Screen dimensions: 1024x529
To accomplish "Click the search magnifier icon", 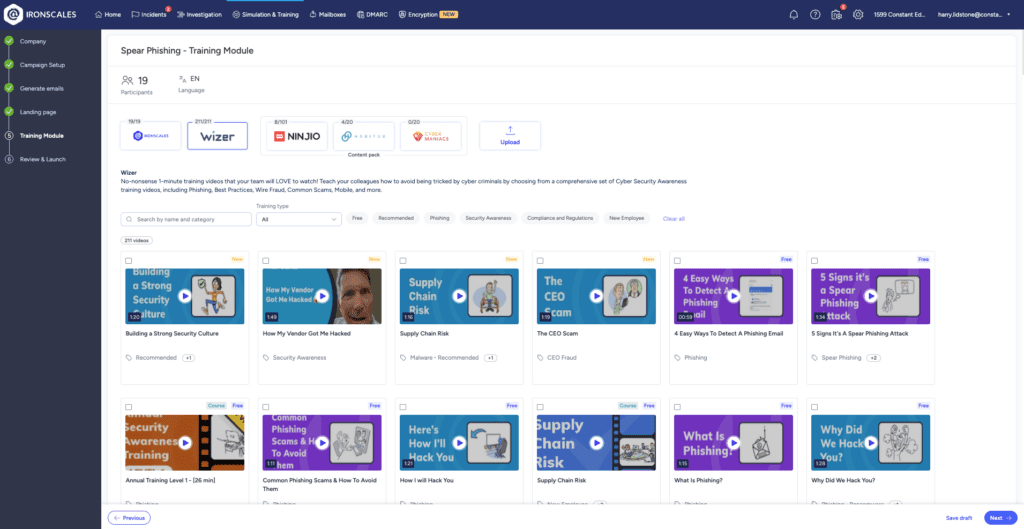I will coord(130,219).
